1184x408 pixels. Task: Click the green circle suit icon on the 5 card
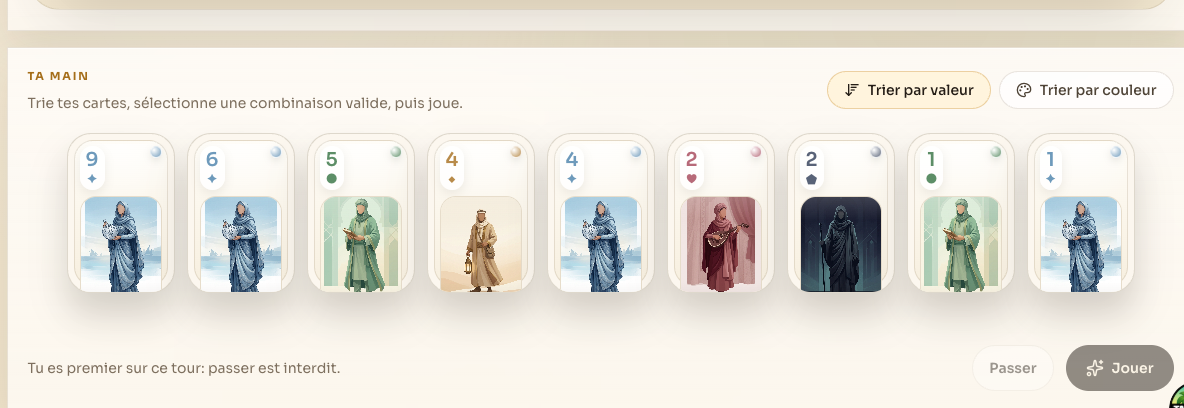tap(331, 179)
